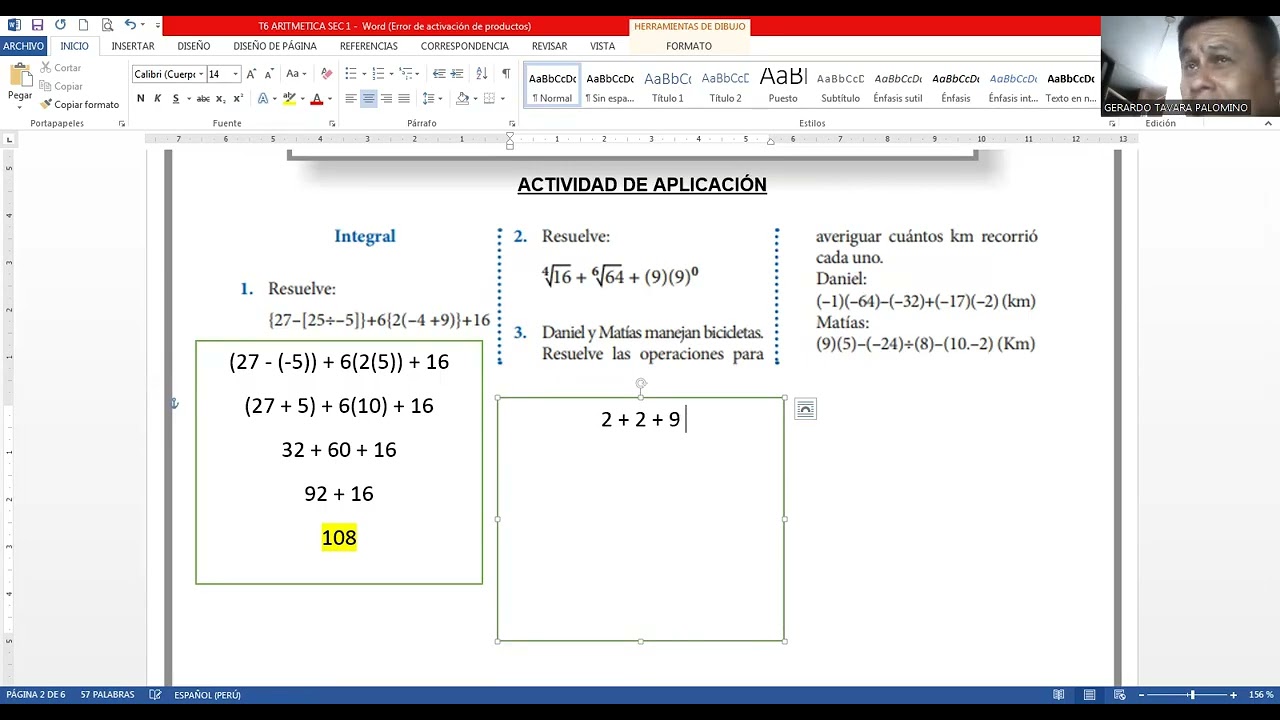Open layout options icon beside the text box
The width and height of the screenshot is (1280, 720).
(x=806, y=409)
